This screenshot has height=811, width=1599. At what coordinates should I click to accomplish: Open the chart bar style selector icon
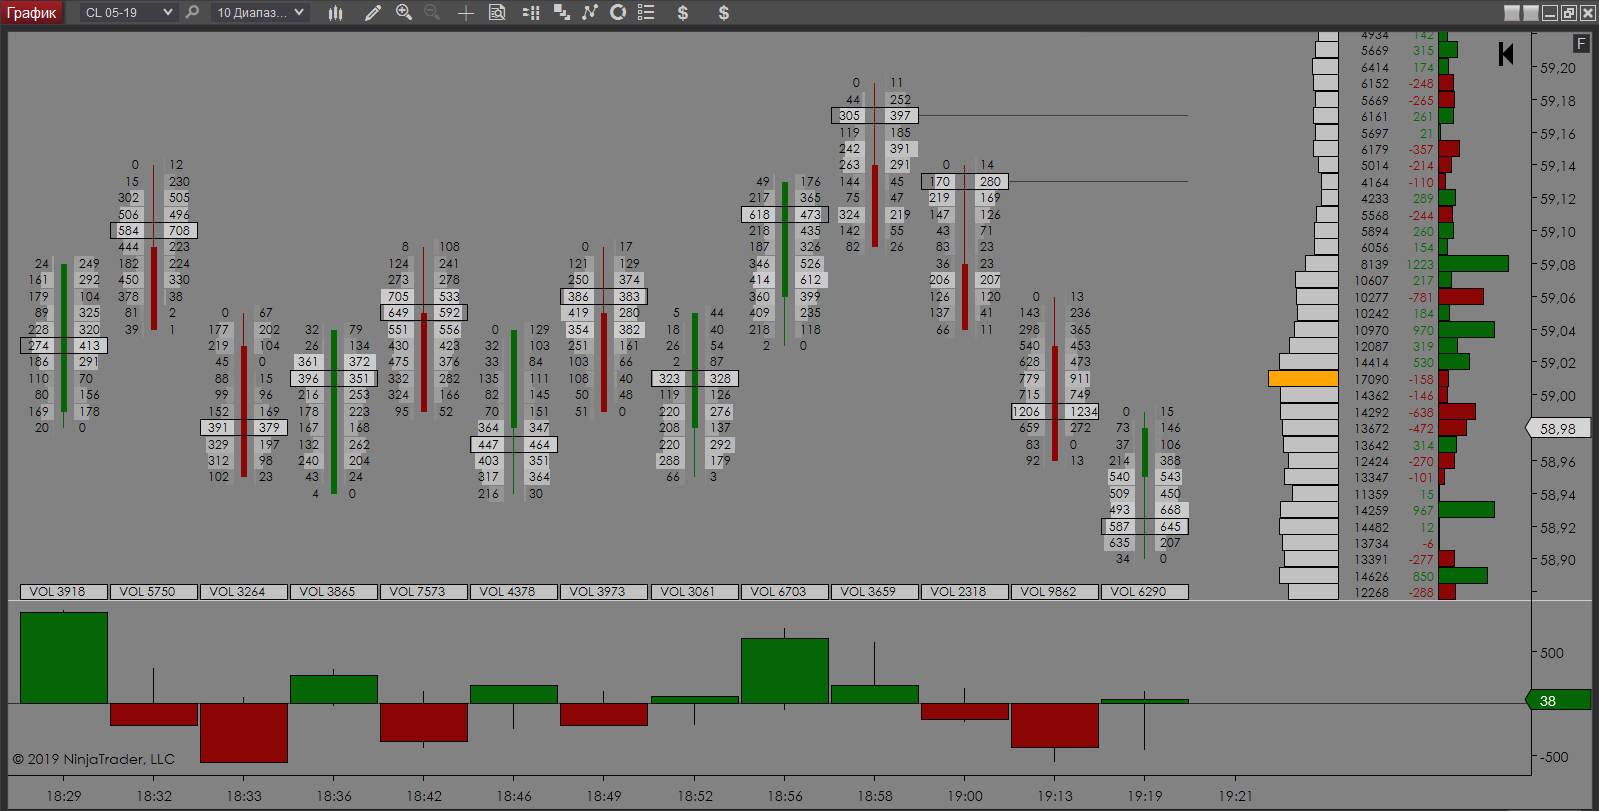pyautogui.click(x=335, y=13)
